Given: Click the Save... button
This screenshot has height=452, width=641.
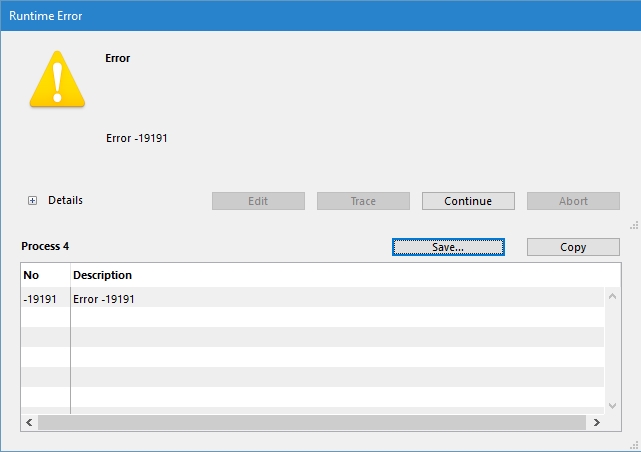Looking at the screenshot, I should [x=448, y=247].
